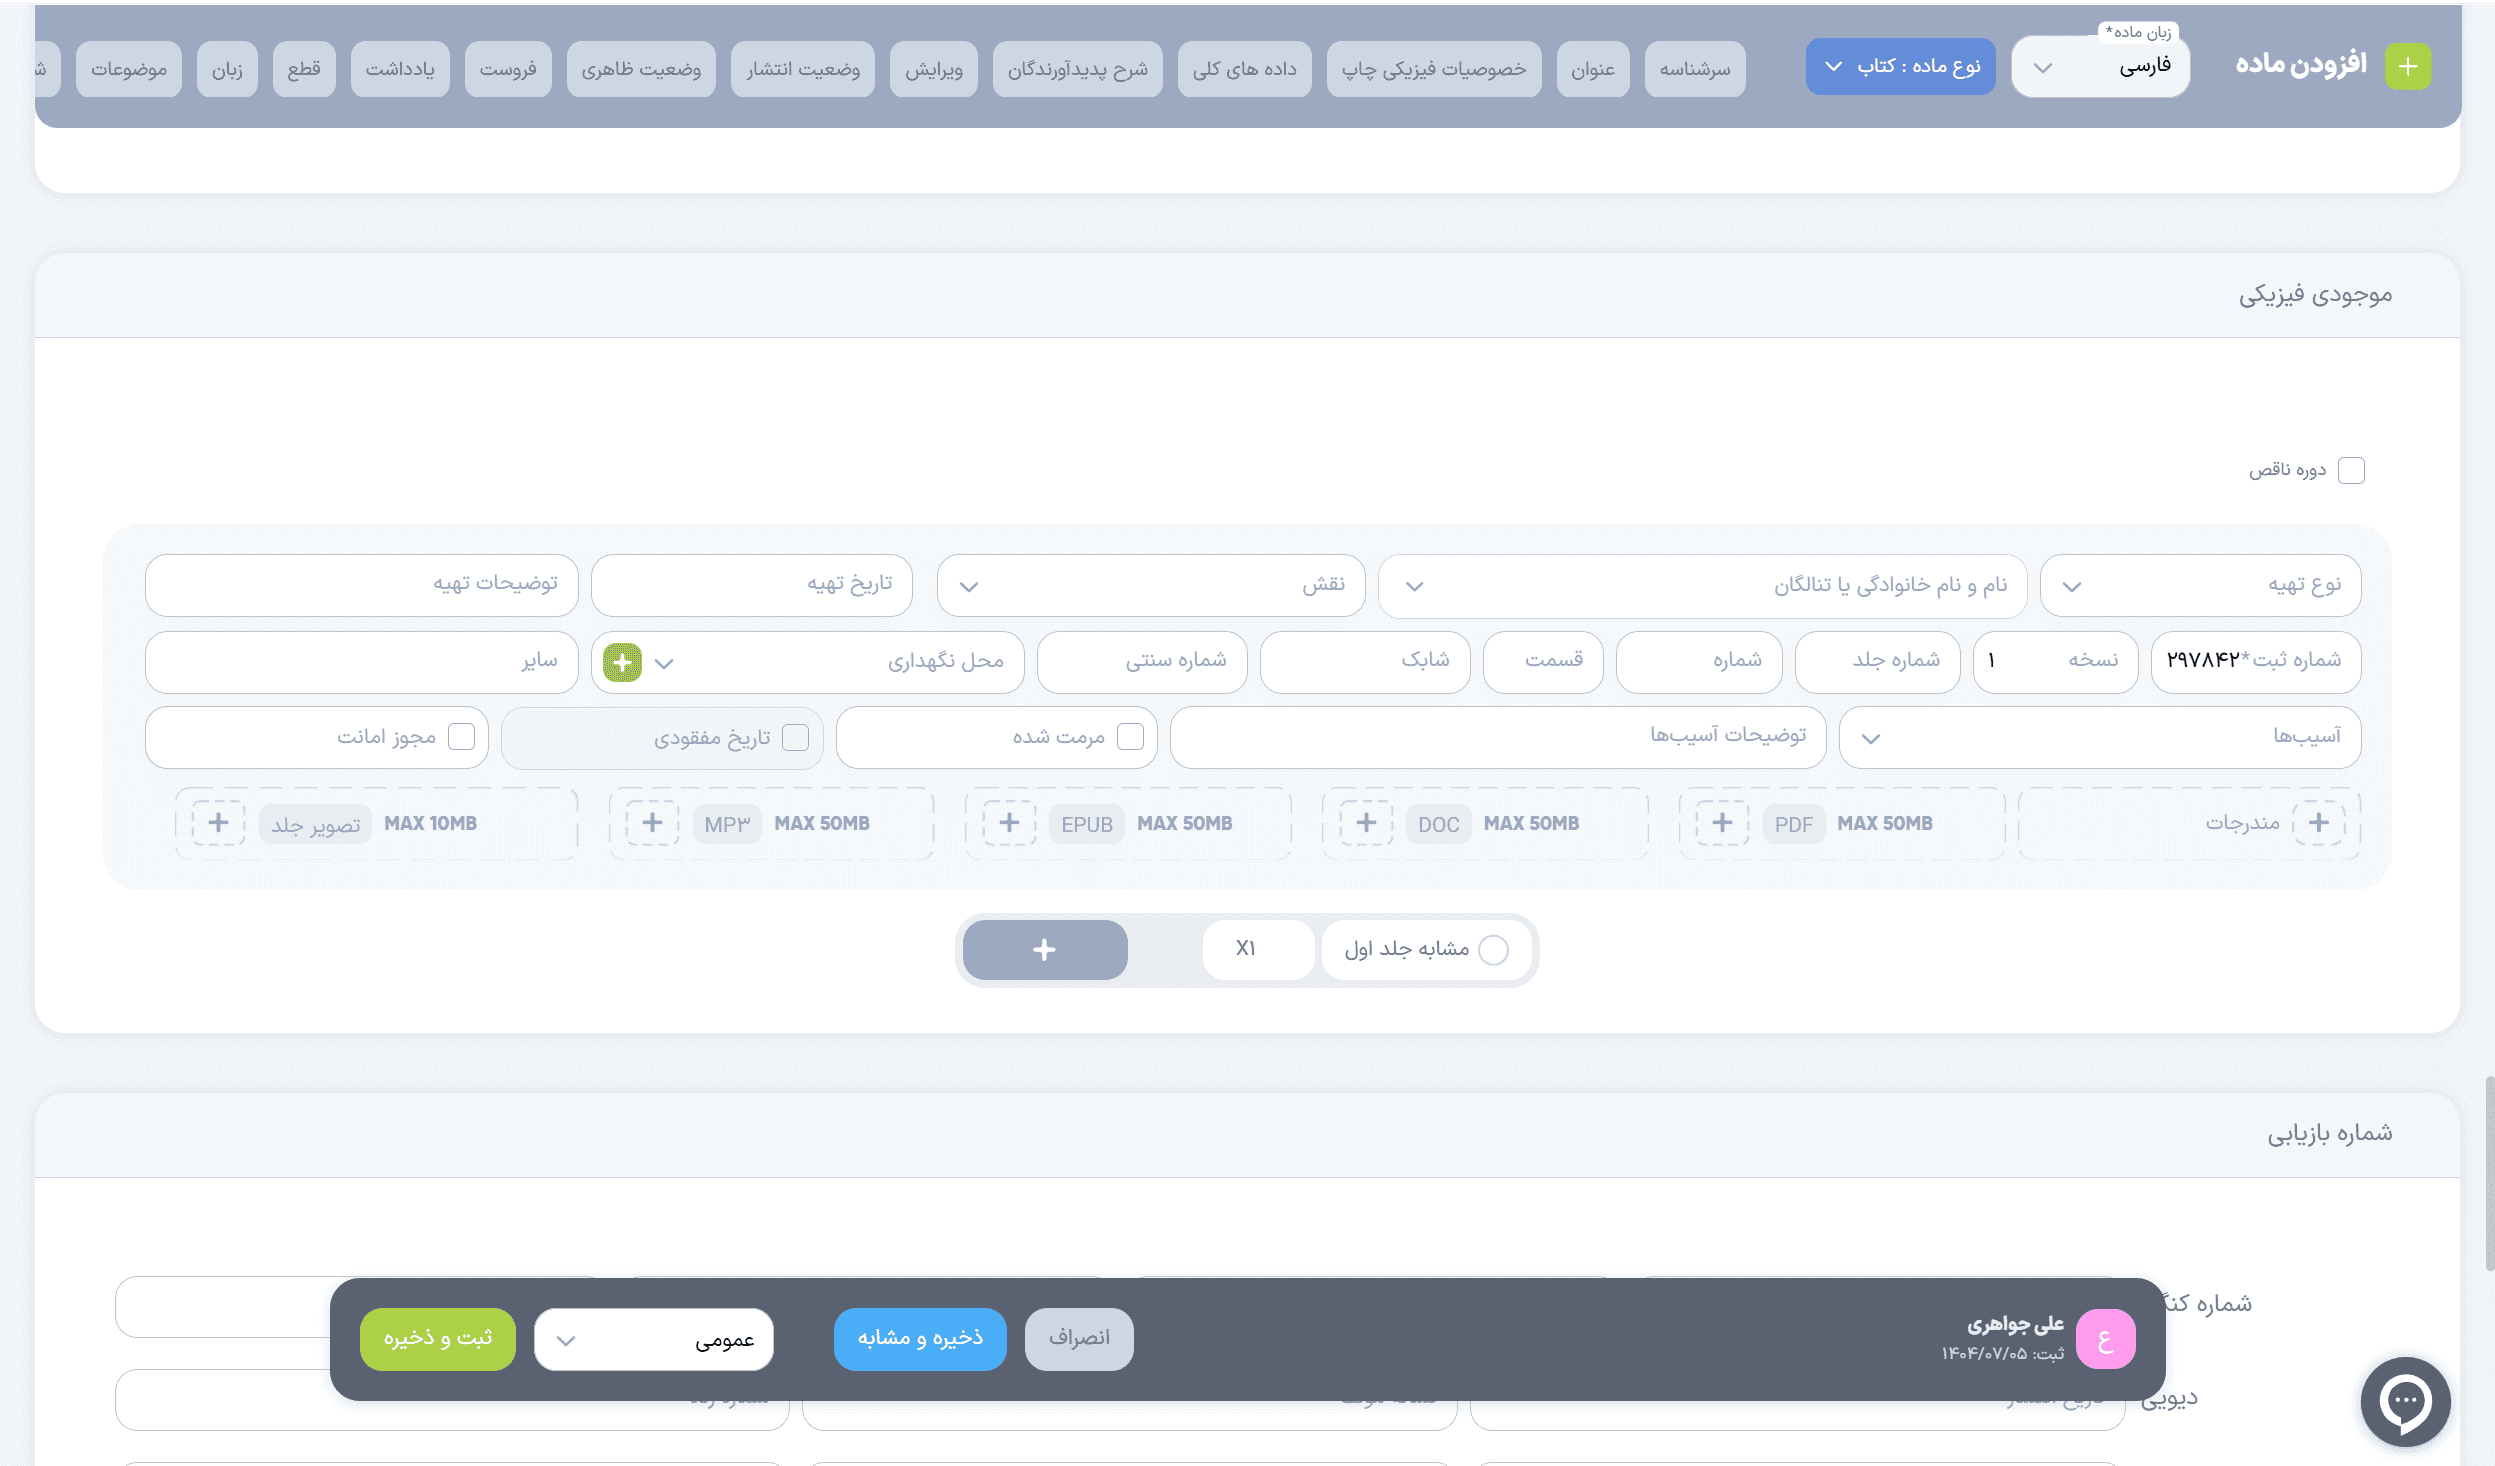
Task: Expand the آسیب‌ها dropdown
Action: click(x=2099, y=738)
